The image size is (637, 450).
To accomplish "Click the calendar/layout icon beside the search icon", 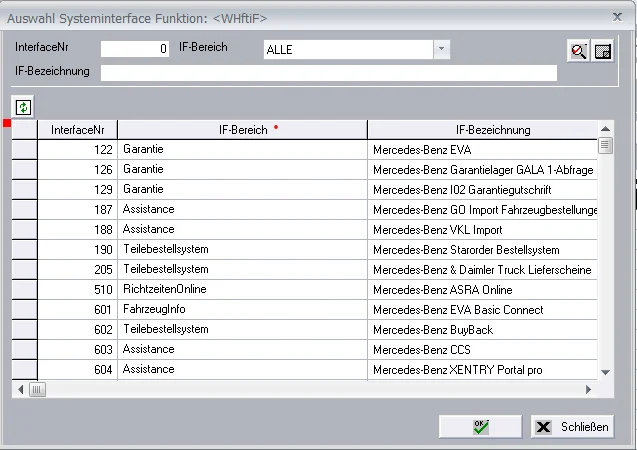I will (x=602, y=51).
